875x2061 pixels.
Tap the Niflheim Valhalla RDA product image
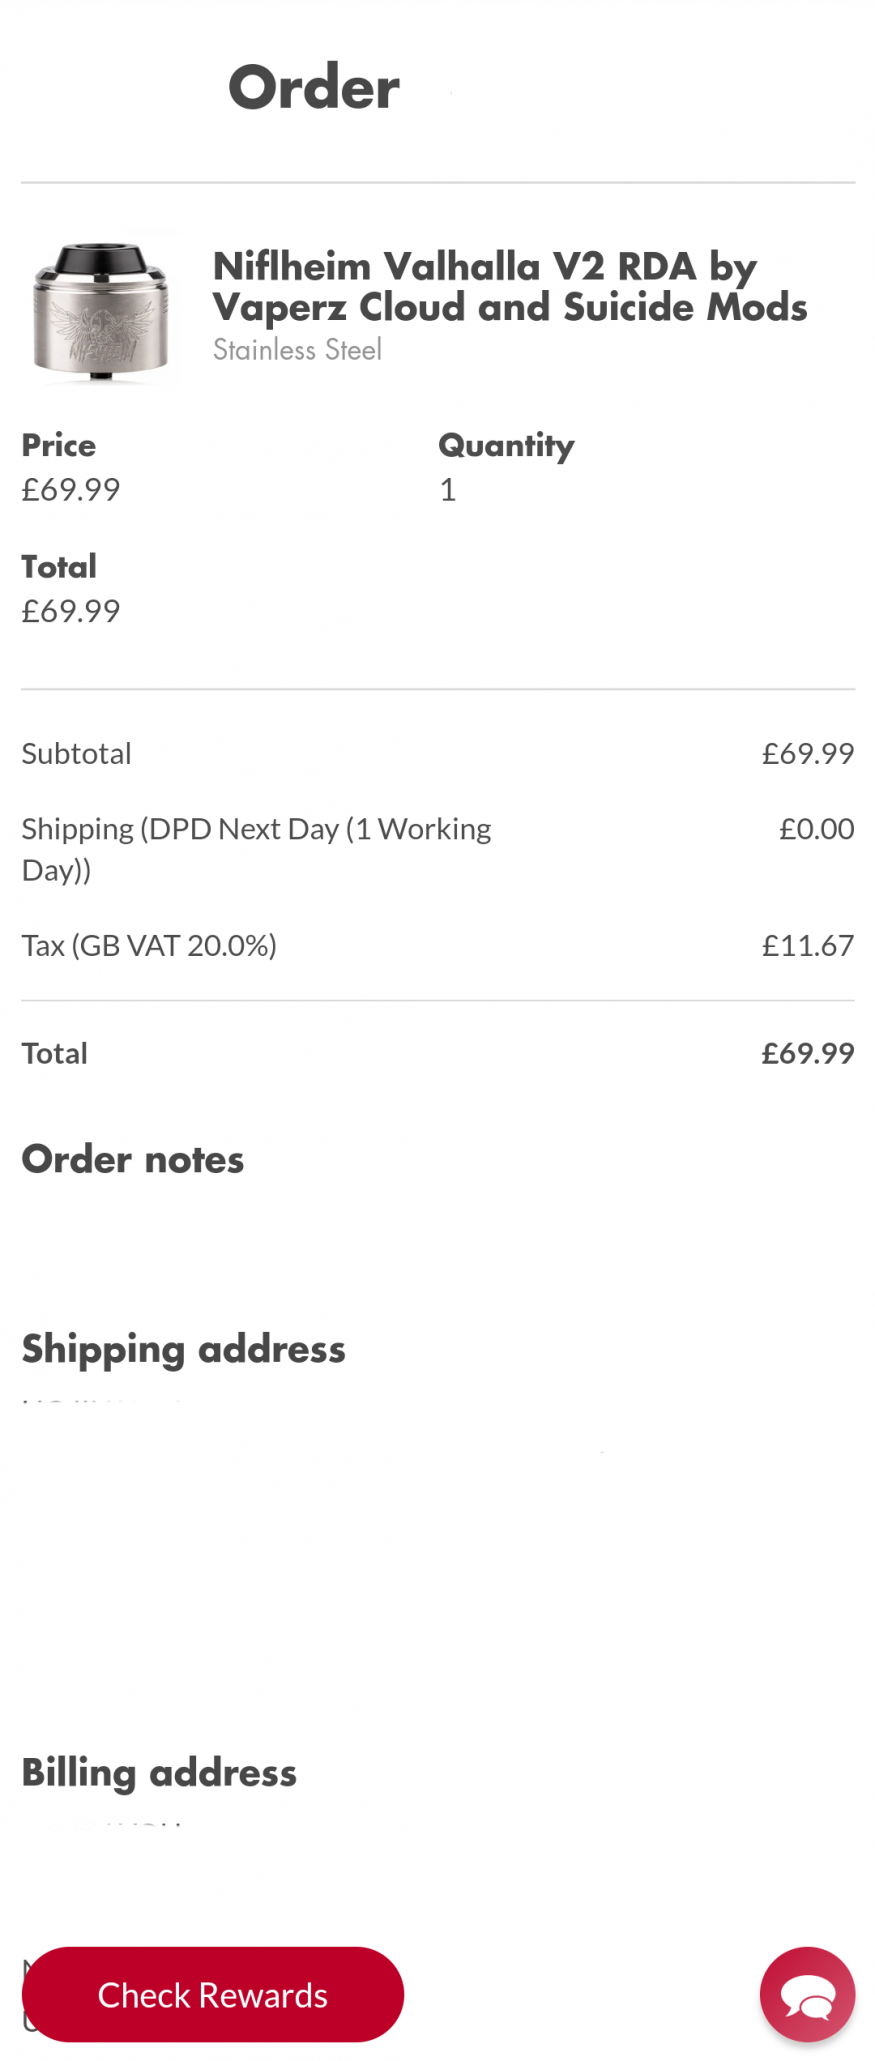[100, 311]
